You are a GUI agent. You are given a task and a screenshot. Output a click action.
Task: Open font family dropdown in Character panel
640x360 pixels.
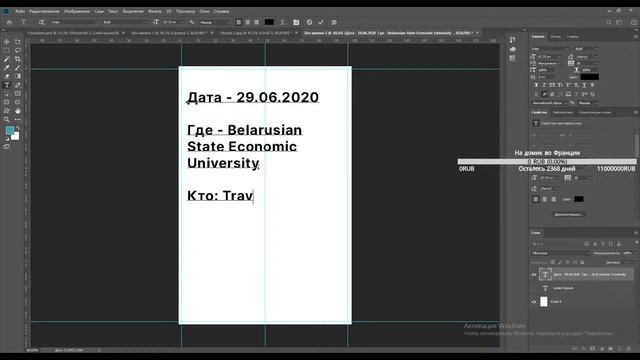click(x=550, y=49)
